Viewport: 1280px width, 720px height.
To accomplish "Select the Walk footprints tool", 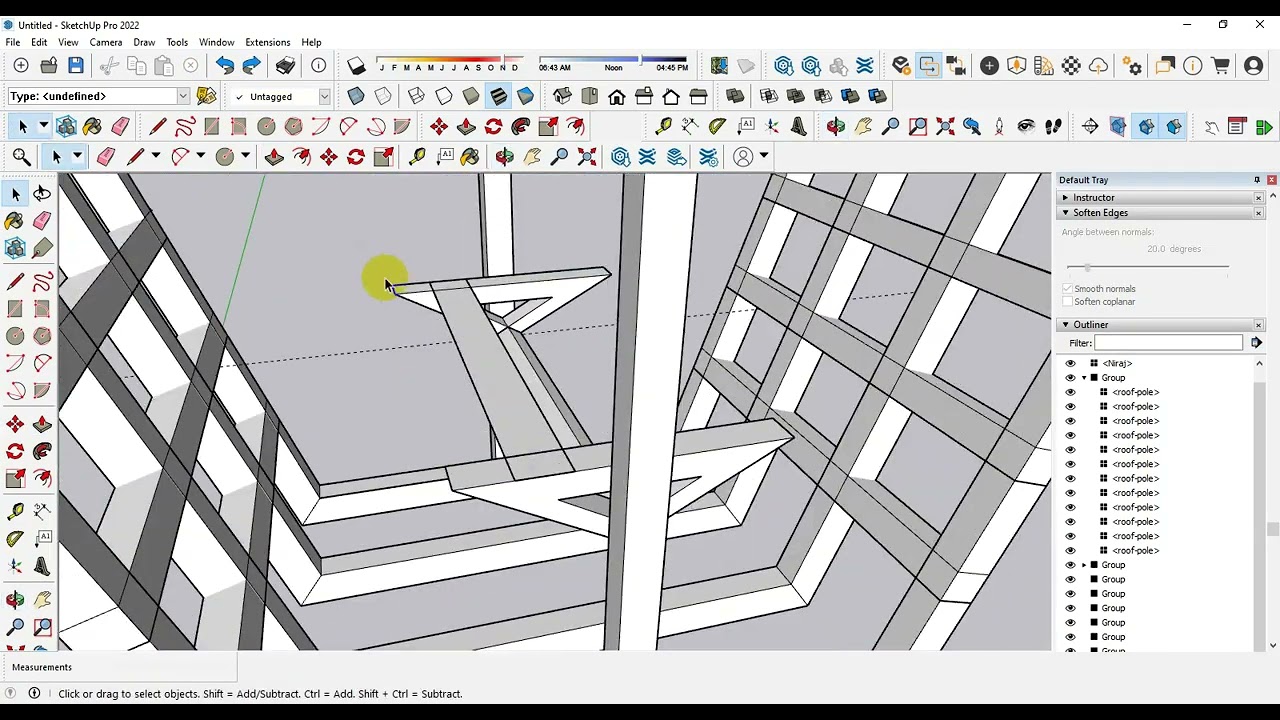I will [1053, 127].
